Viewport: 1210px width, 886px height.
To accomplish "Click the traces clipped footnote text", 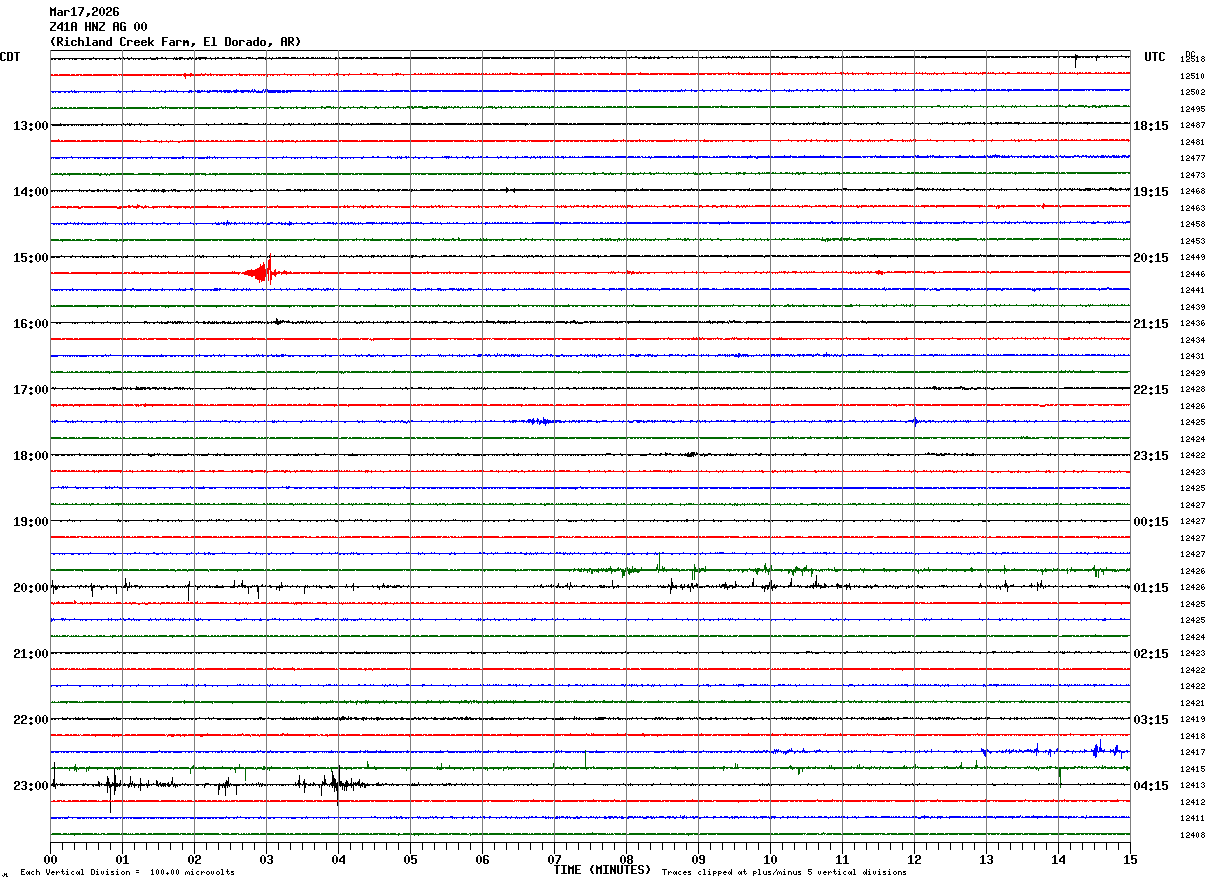I will coord(784,873).
